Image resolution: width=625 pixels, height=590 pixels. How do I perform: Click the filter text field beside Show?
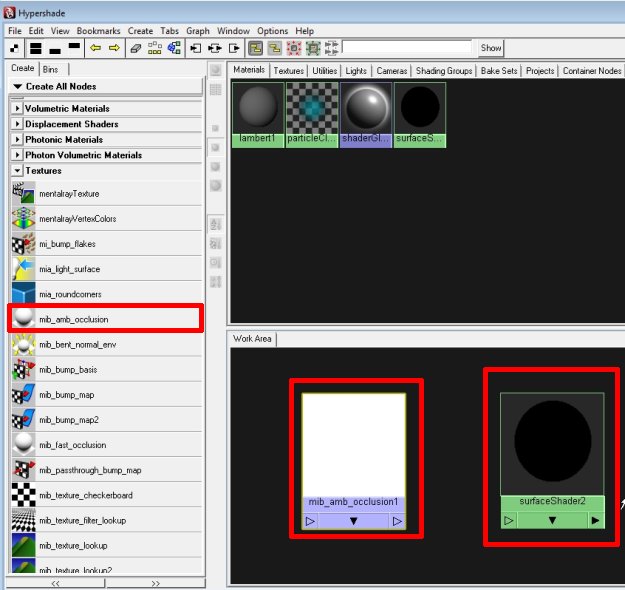click(x=407, y=47)
